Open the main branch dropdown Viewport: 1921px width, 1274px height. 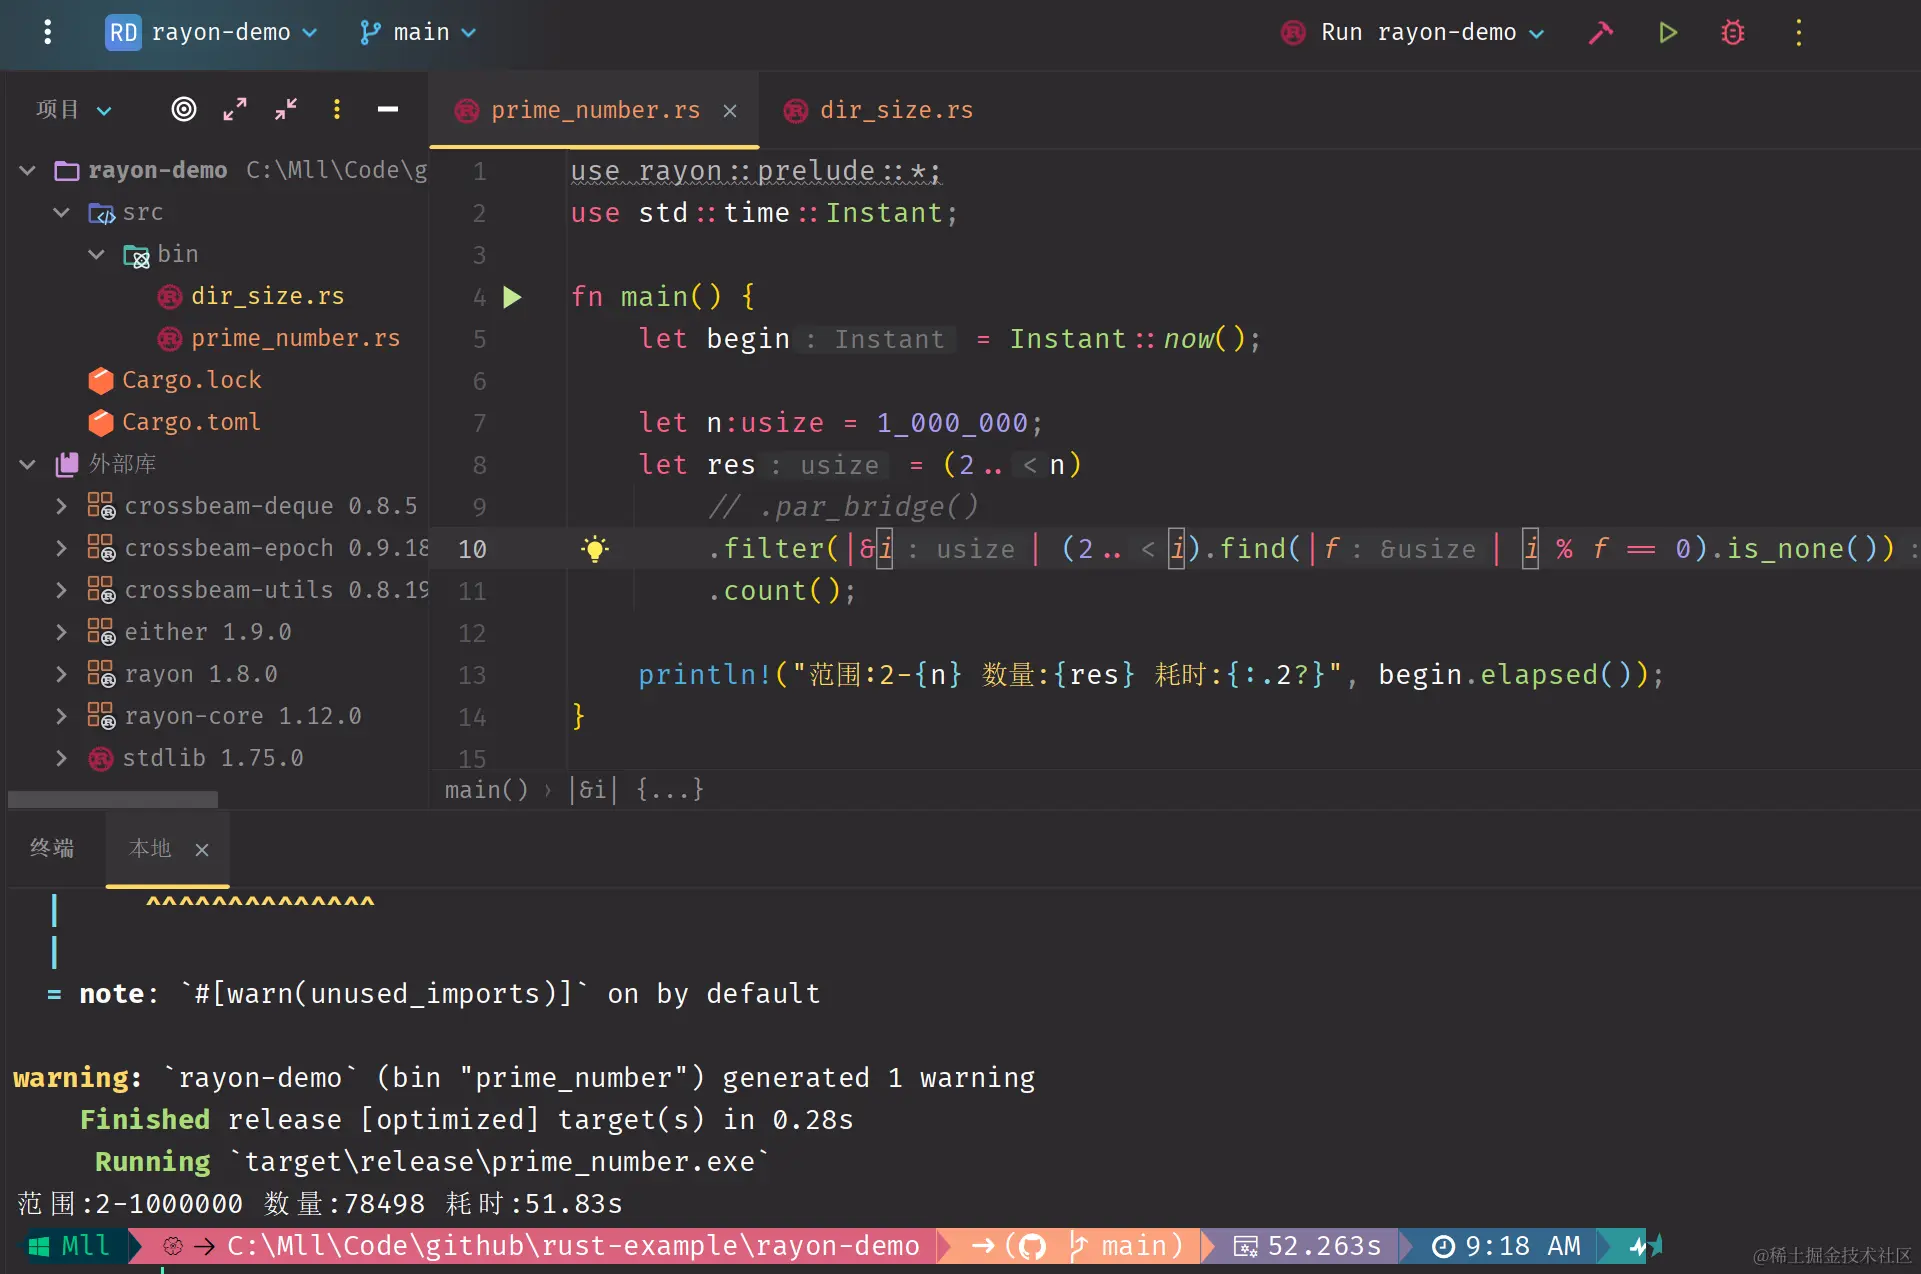point(418,33)
